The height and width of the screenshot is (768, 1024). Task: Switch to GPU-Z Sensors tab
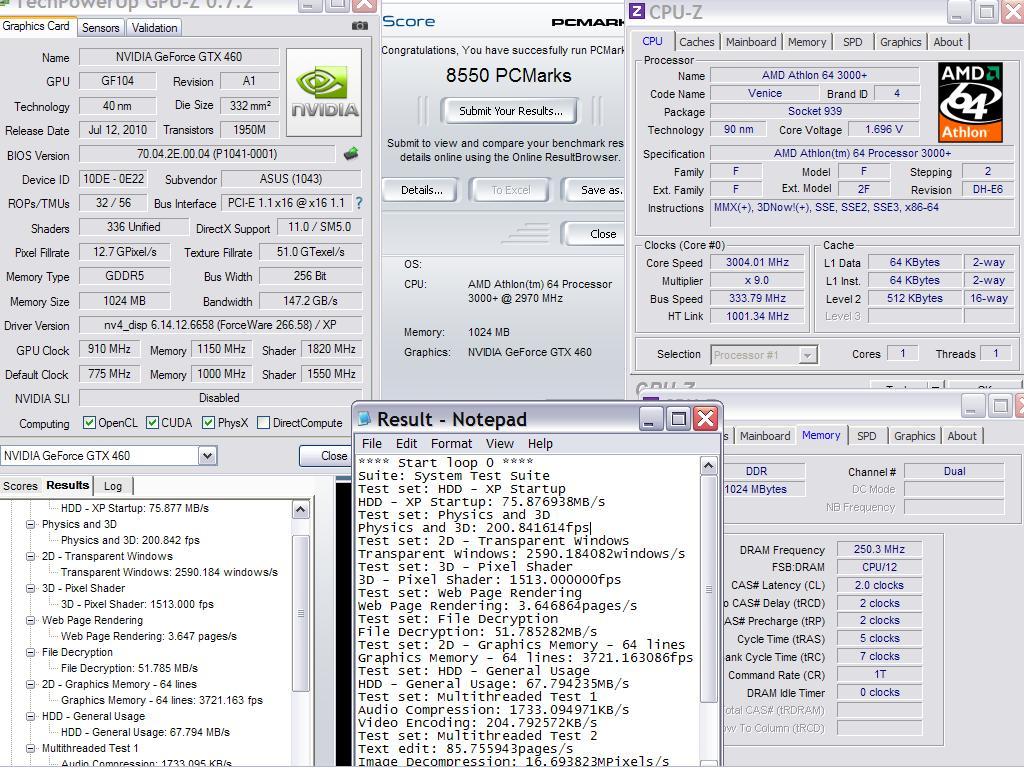click(x=101, y=27)
